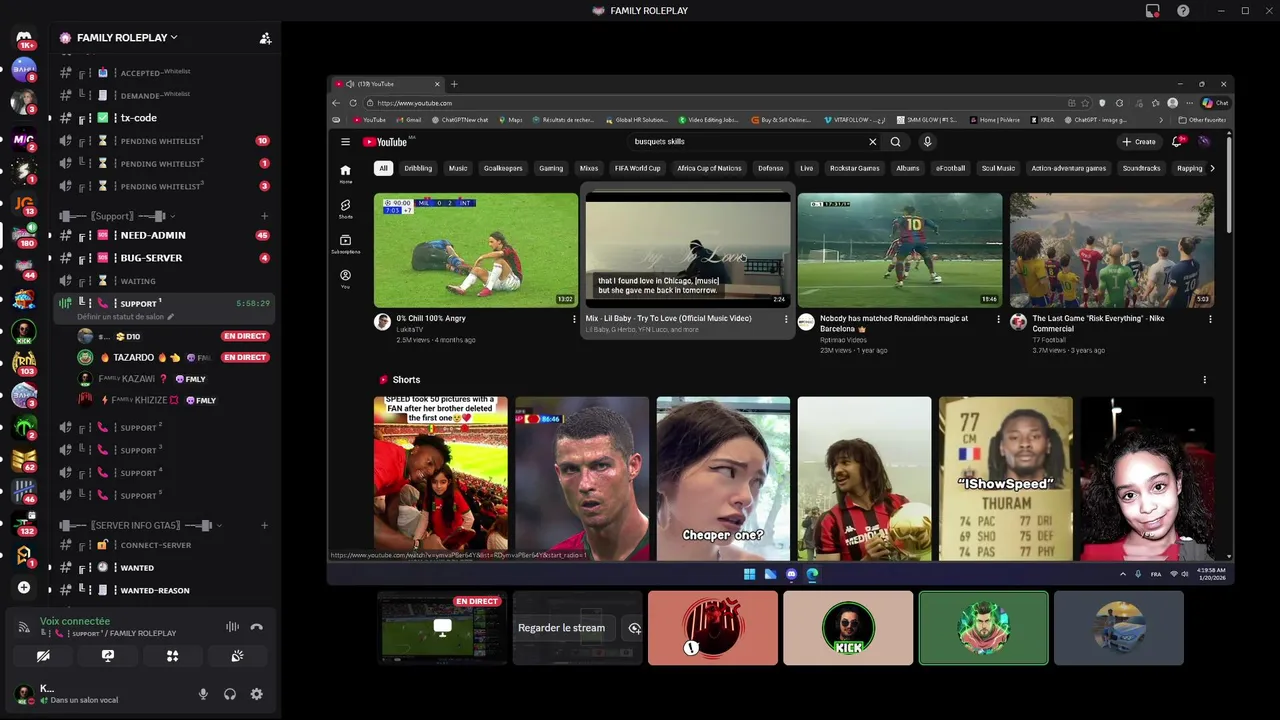
Task: Open '0% Chill 100% Angry' video thumbnail
Action: pos(476,250)
